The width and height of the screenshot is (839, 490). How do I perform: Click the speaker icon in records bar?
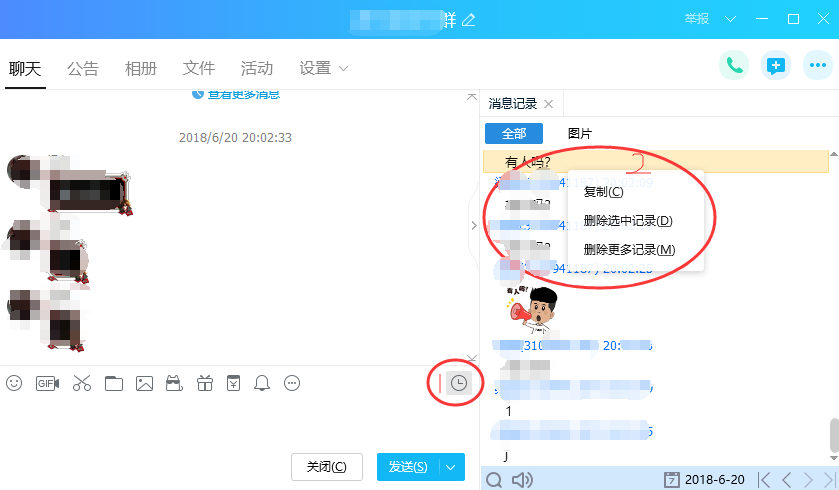(x=522, y=480)
